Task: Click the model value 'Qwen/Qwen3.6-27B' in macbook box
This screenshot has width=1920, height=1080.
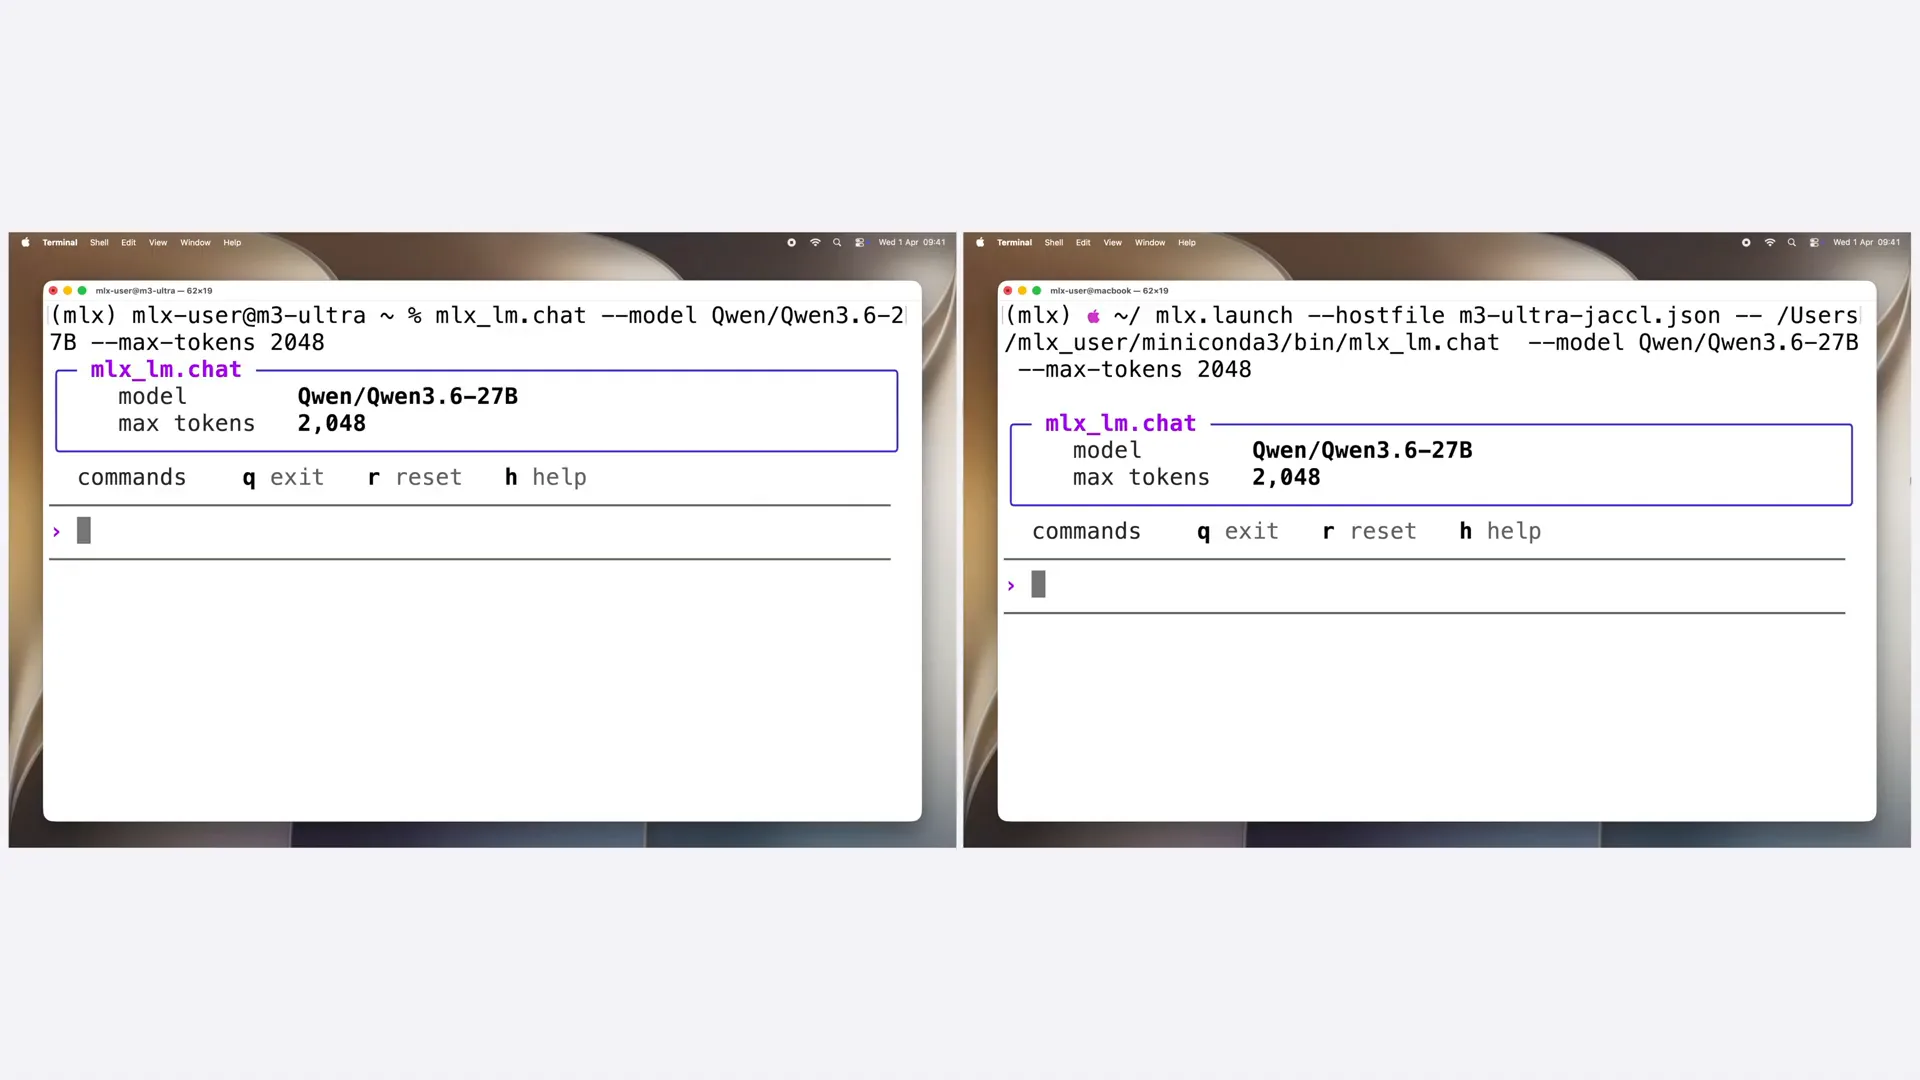Action: tap(1362, 451)
